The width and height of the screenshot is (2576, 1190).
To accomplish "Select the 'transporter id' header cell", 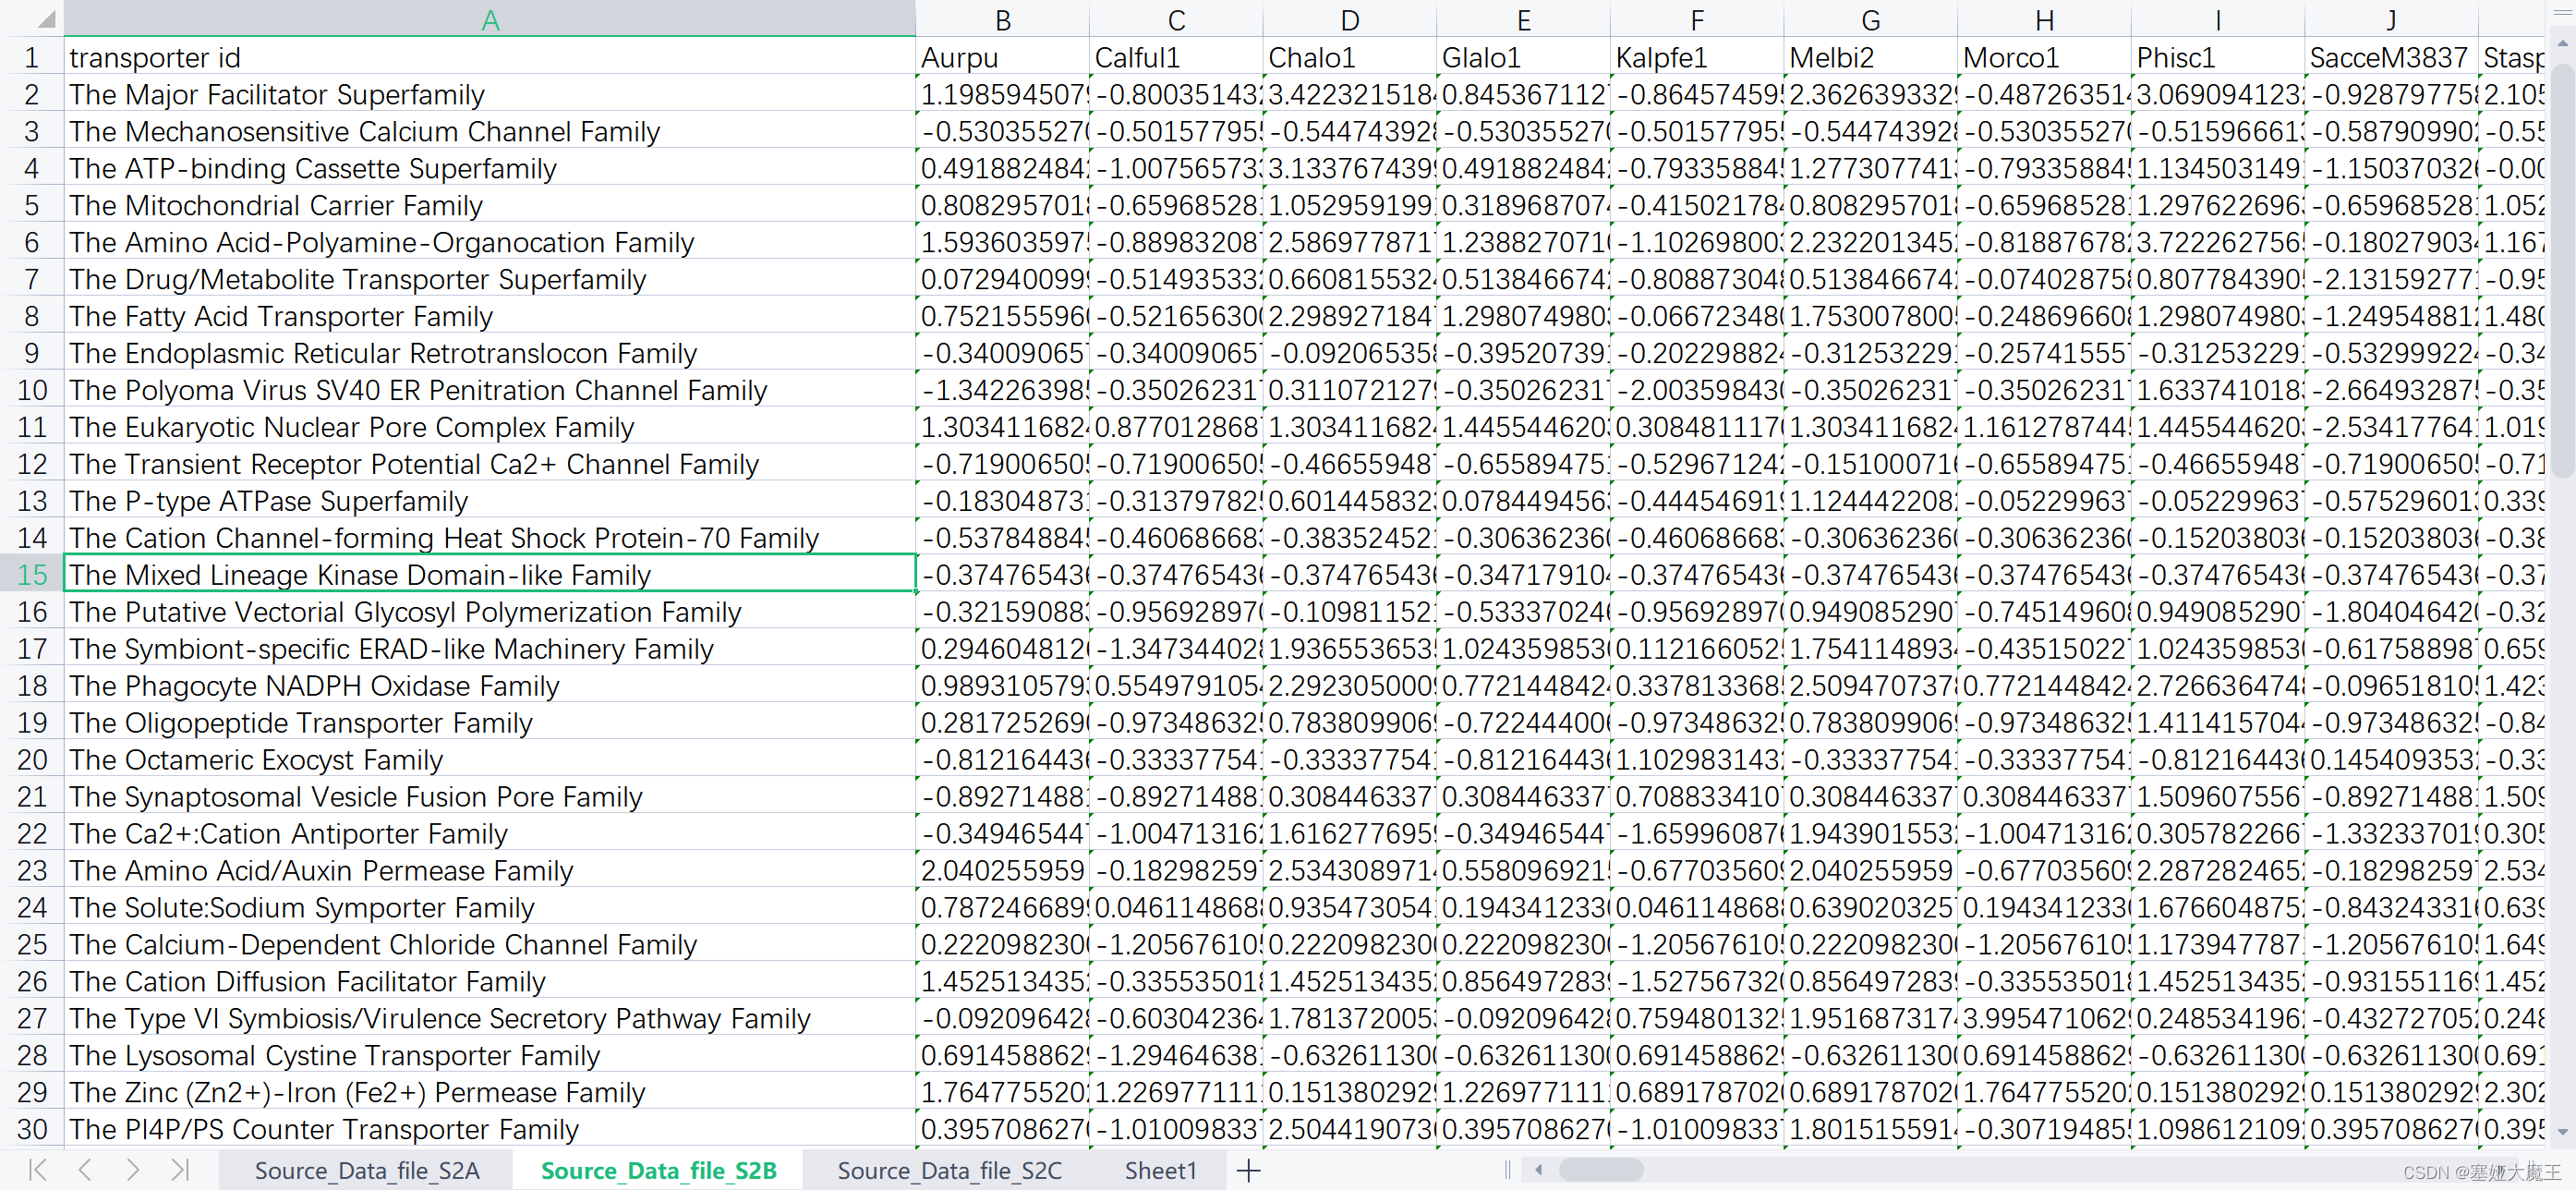I will click(x=489, y=58).
